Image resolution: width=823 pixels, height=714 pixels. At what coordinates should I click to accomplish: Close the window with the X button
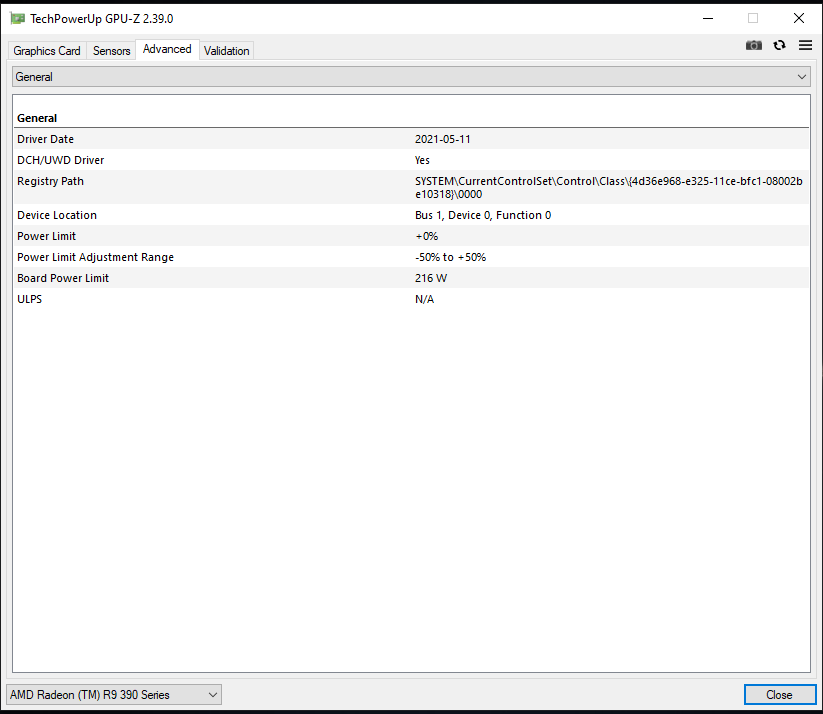coord(799,18)
